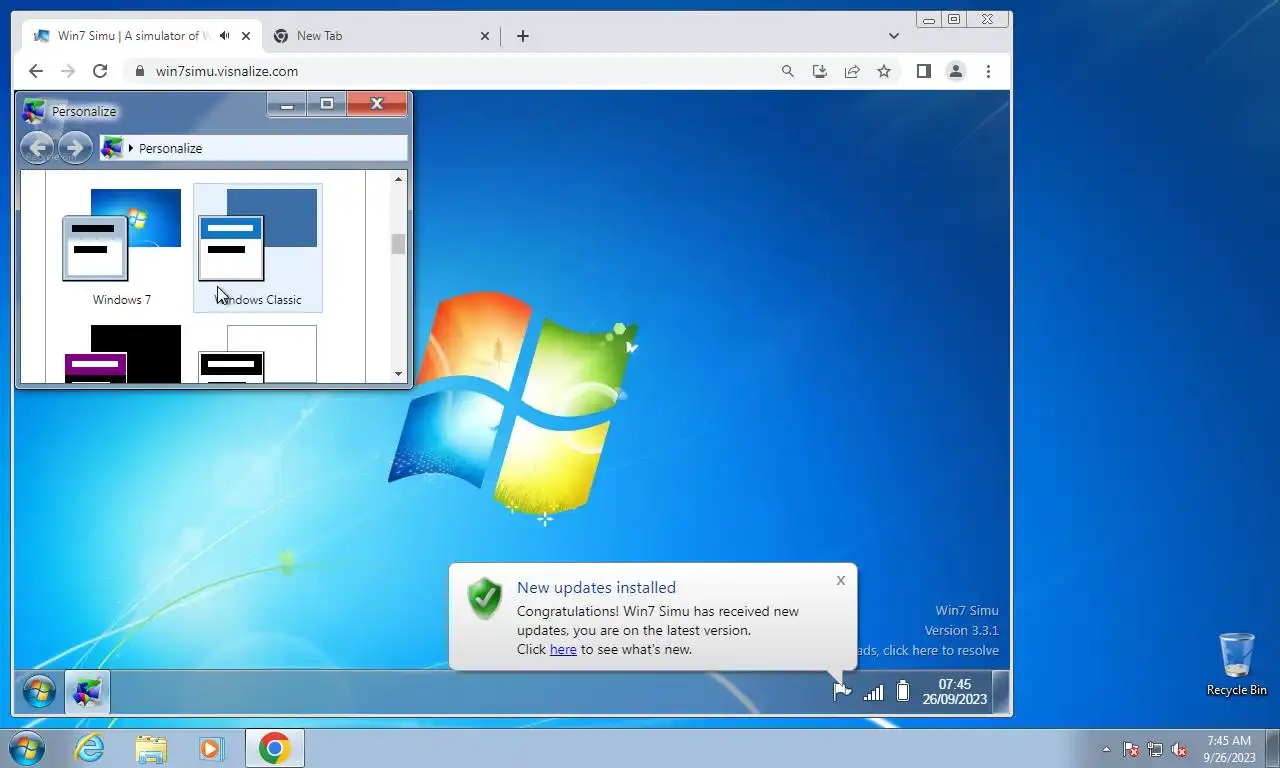Screen dimensions: 1280x768
Task: Click the Personalize breadcrumb icon in address bar
Action: point(112,148)
